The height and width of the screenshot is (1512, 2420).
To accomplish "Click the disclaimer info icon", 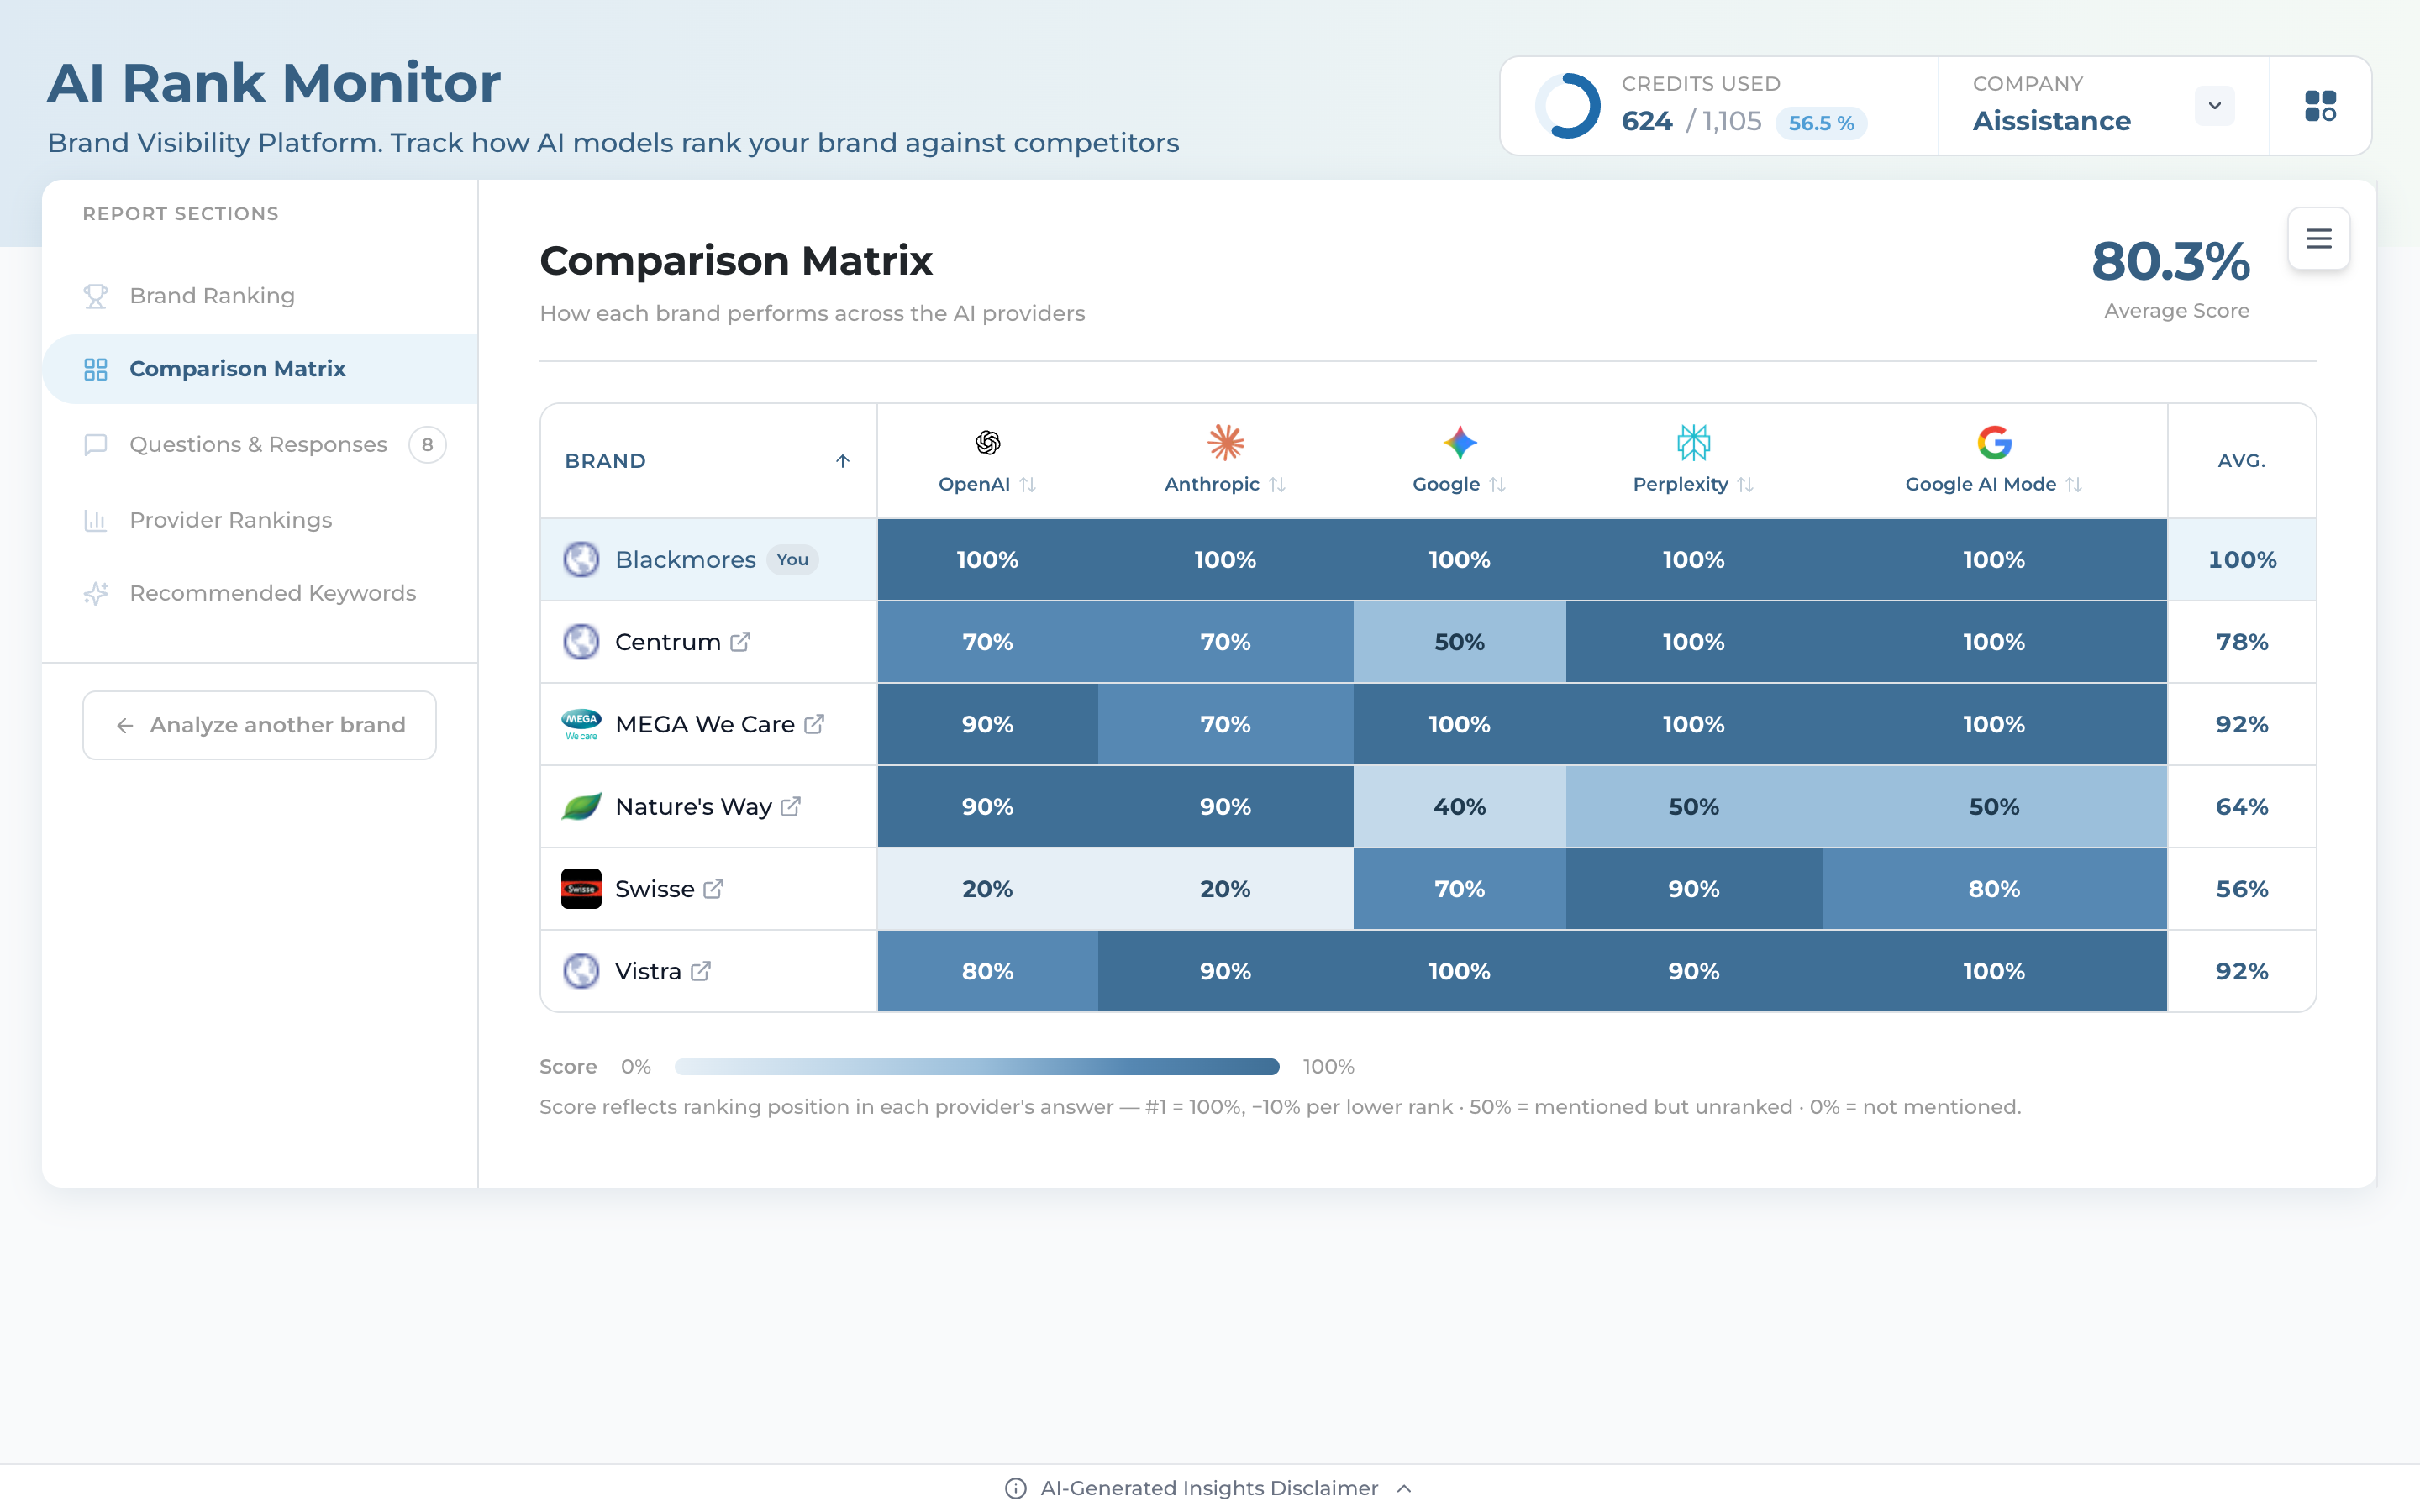I will click(x=1015, y=1488).
